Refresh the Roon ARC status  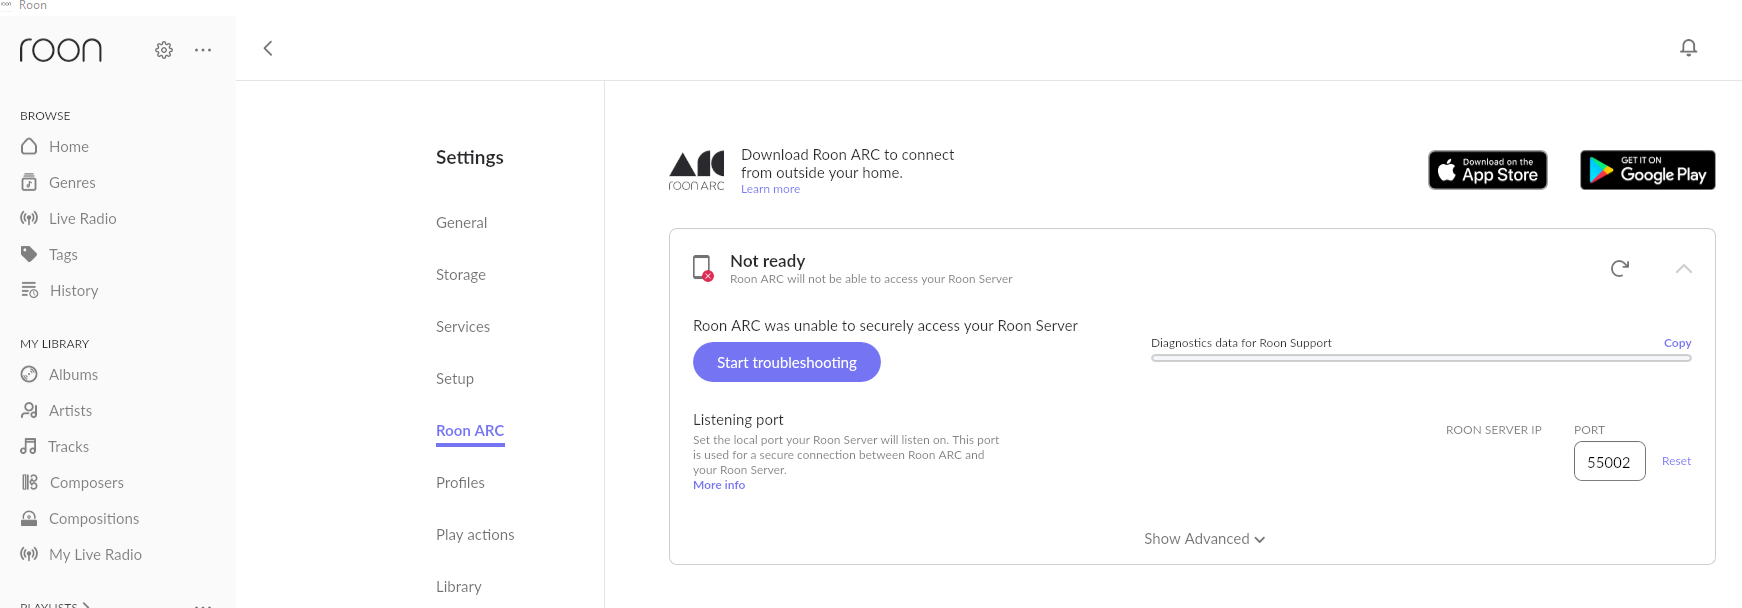point(1620,268)
